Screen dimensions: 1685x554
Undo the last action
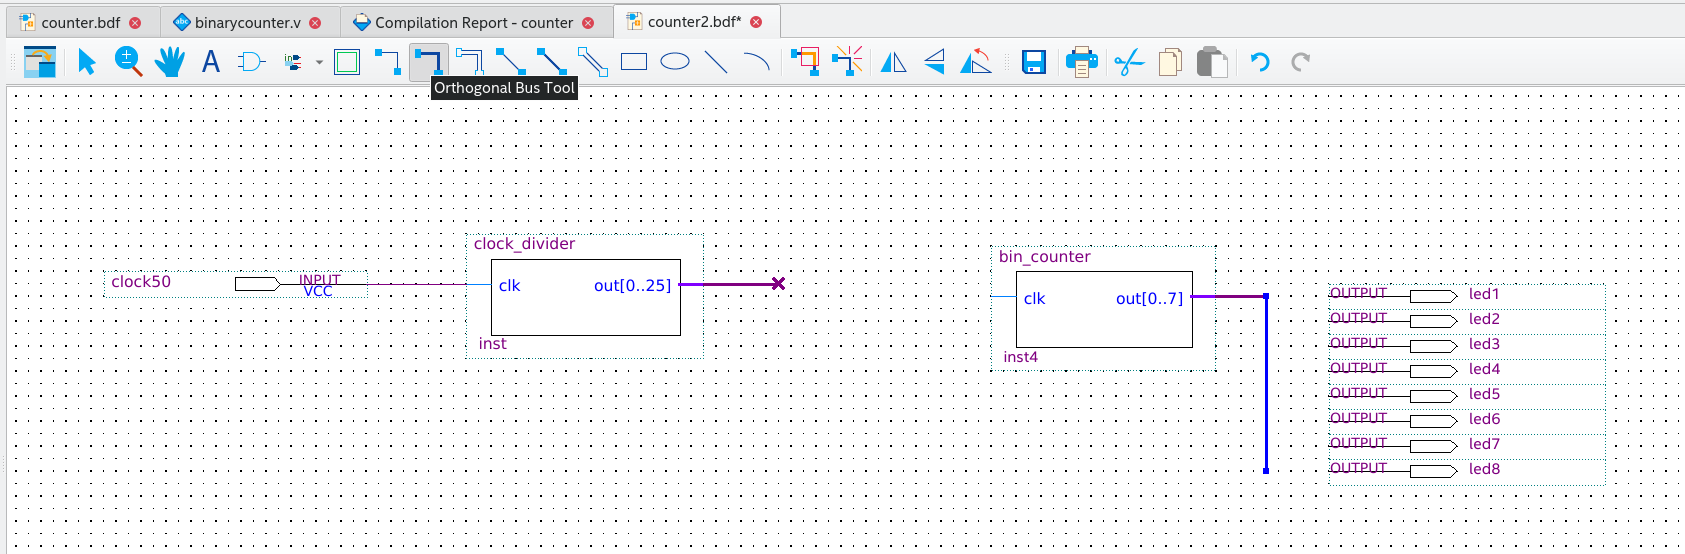point(1260,62)
